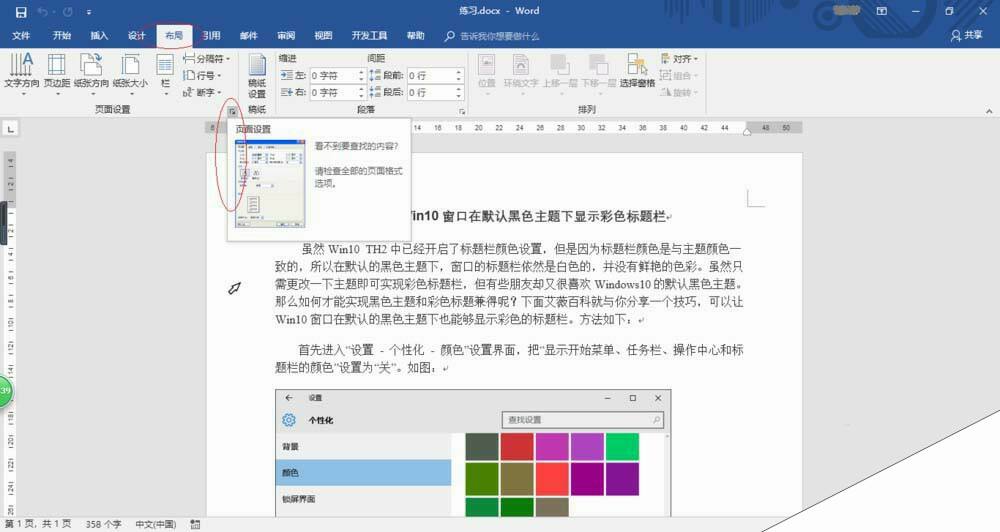Click the 查找设置 search box in embedded image
Screen dimensions: 1000x532
pos(583,420)
